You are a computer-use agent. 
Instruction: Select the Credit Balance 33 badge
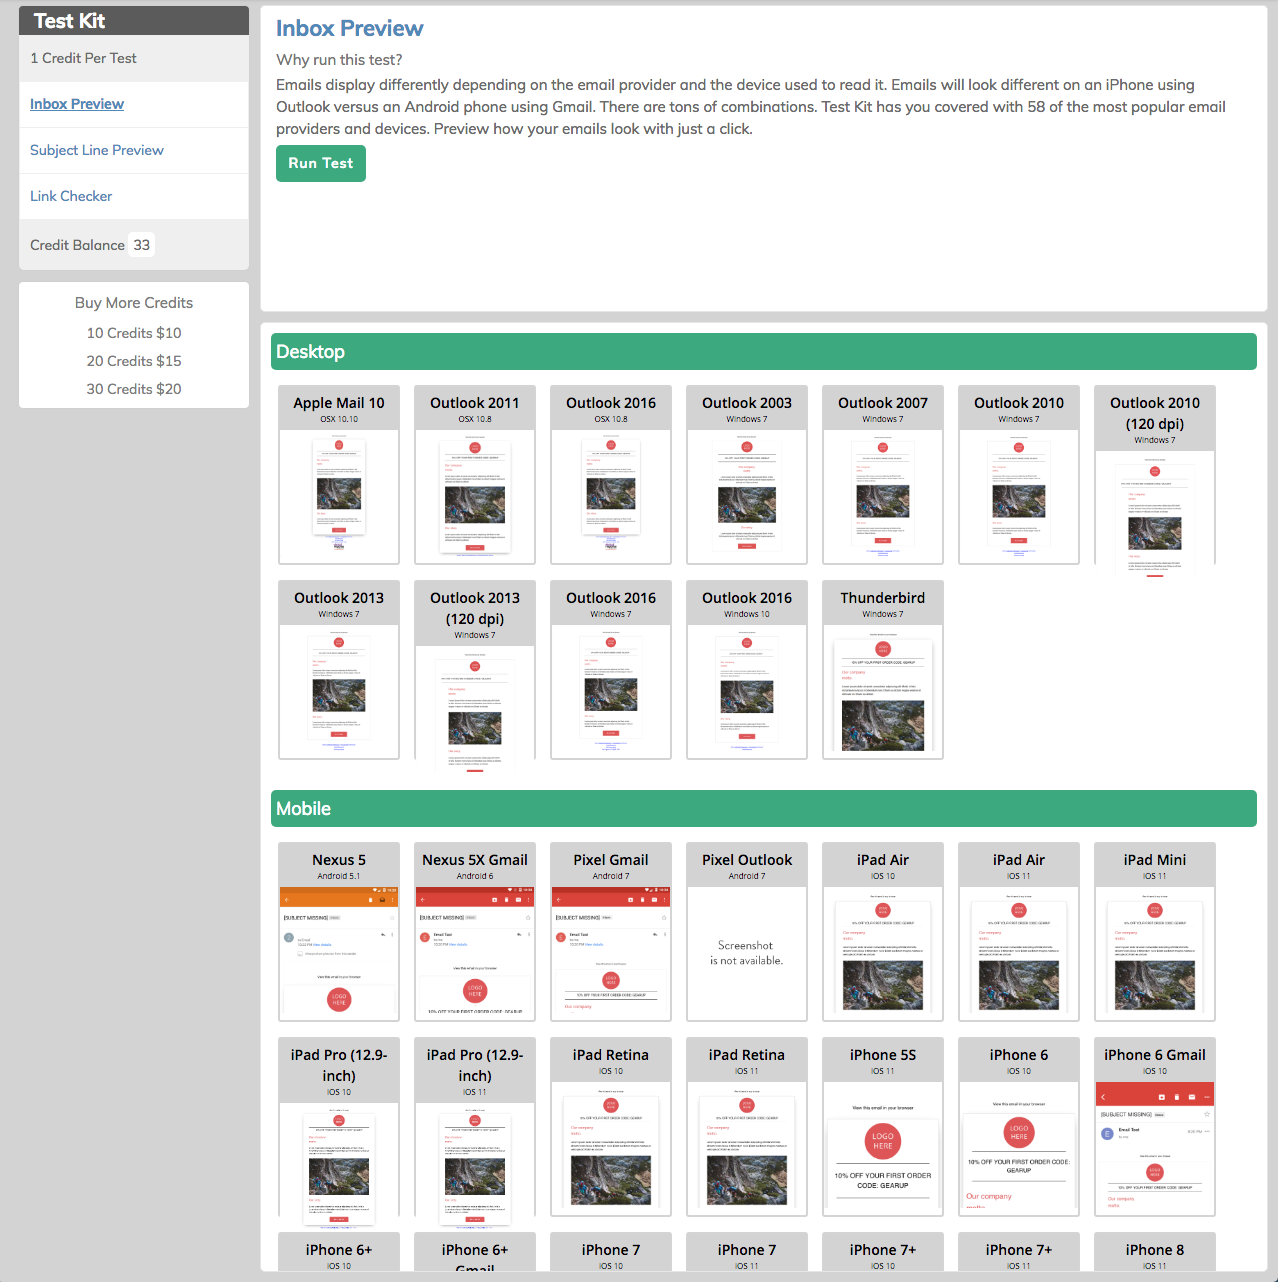tap(142, 245)
